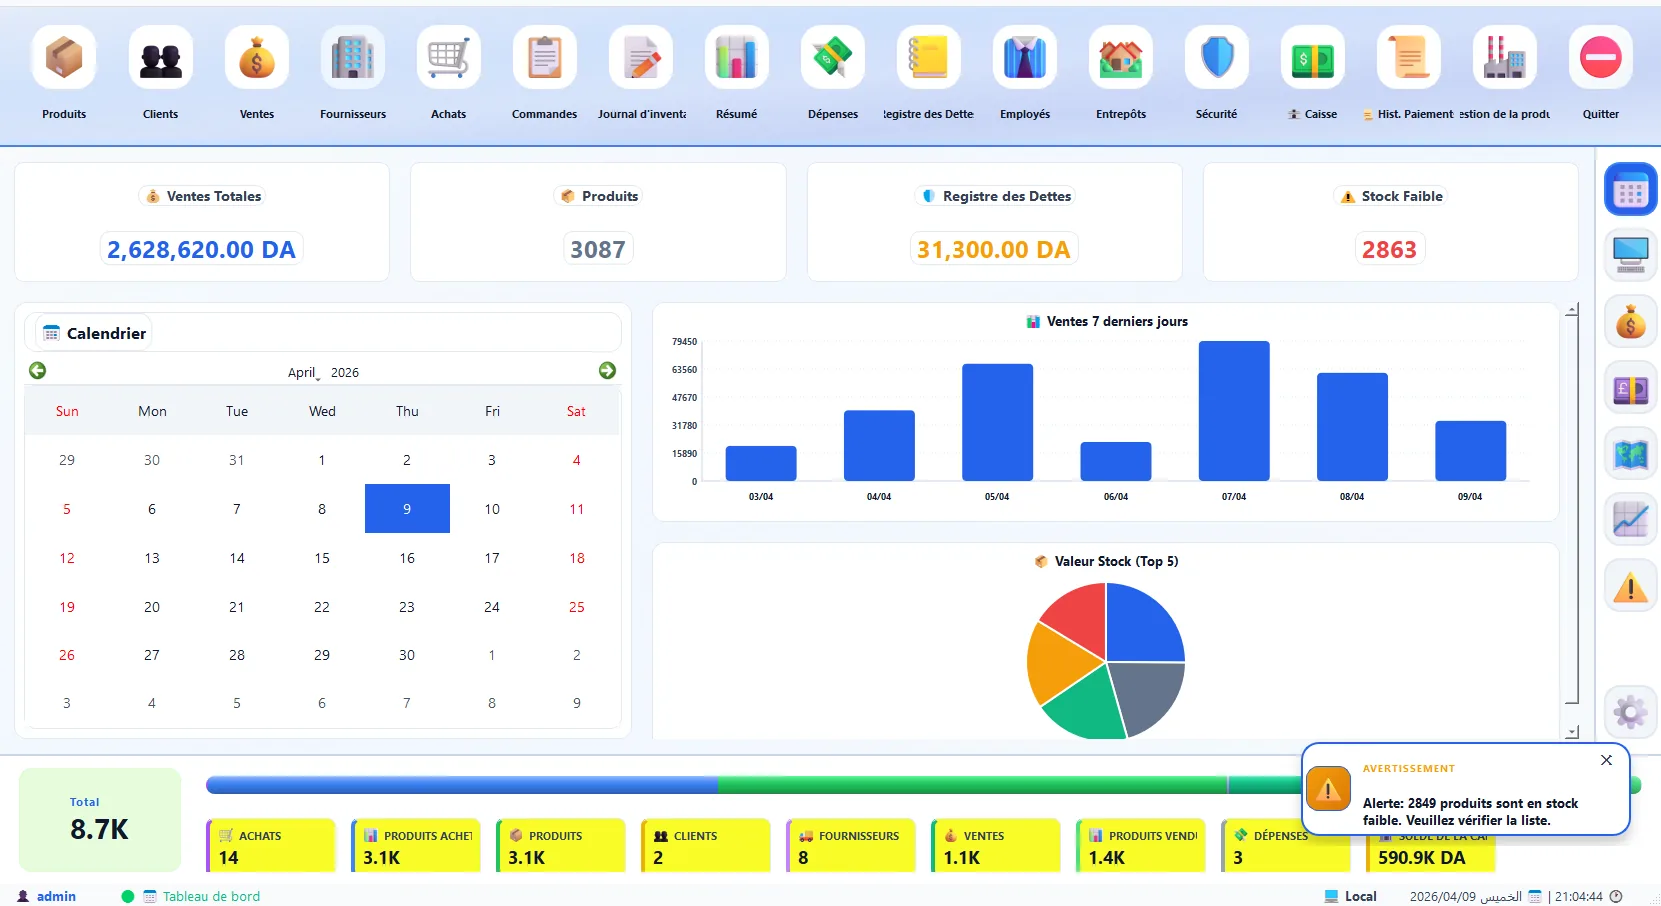Open the Sécurité shield icon
The width and height of the screenshot is (1661, 906).
[1216, 58]
